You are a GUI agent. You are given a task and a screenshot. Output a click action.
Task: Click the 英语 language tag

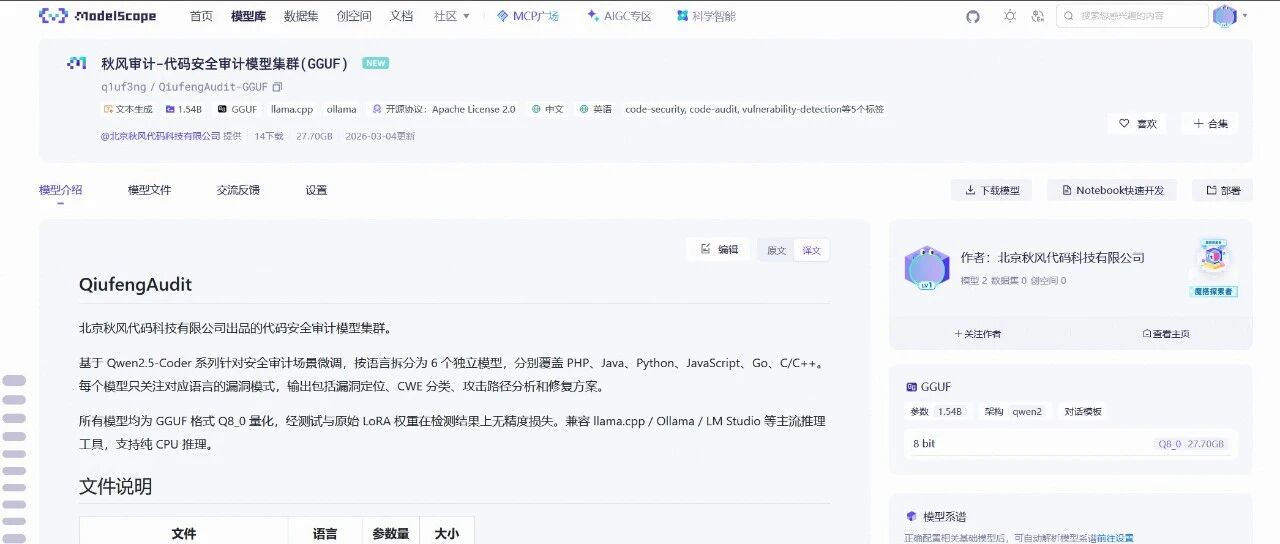click(x=596, y=109)
